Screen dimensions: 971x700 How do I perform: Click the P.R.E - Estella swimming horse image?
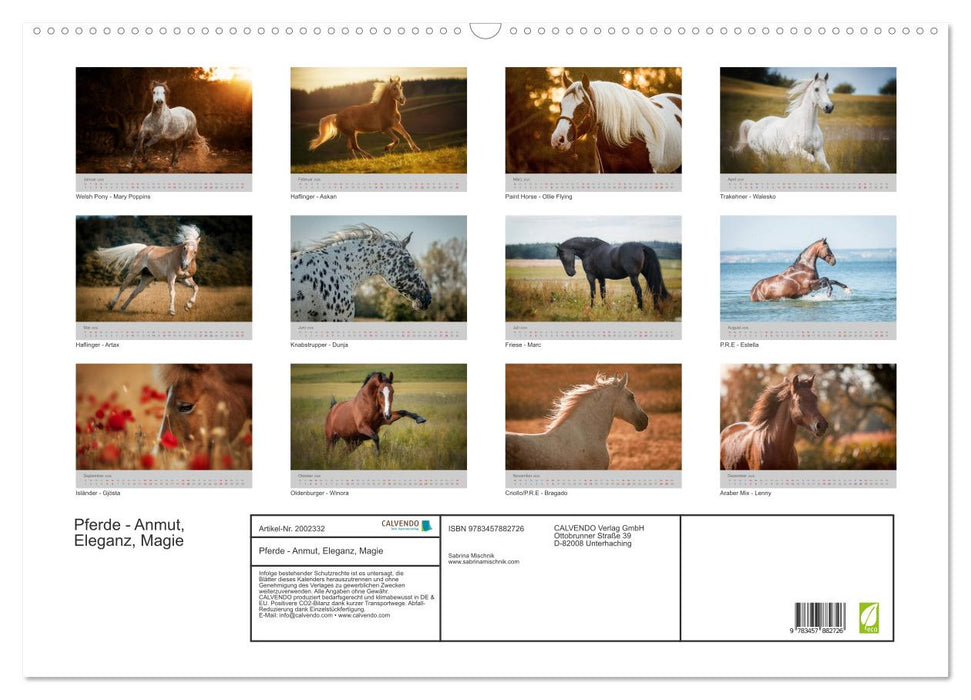point(806,267)
